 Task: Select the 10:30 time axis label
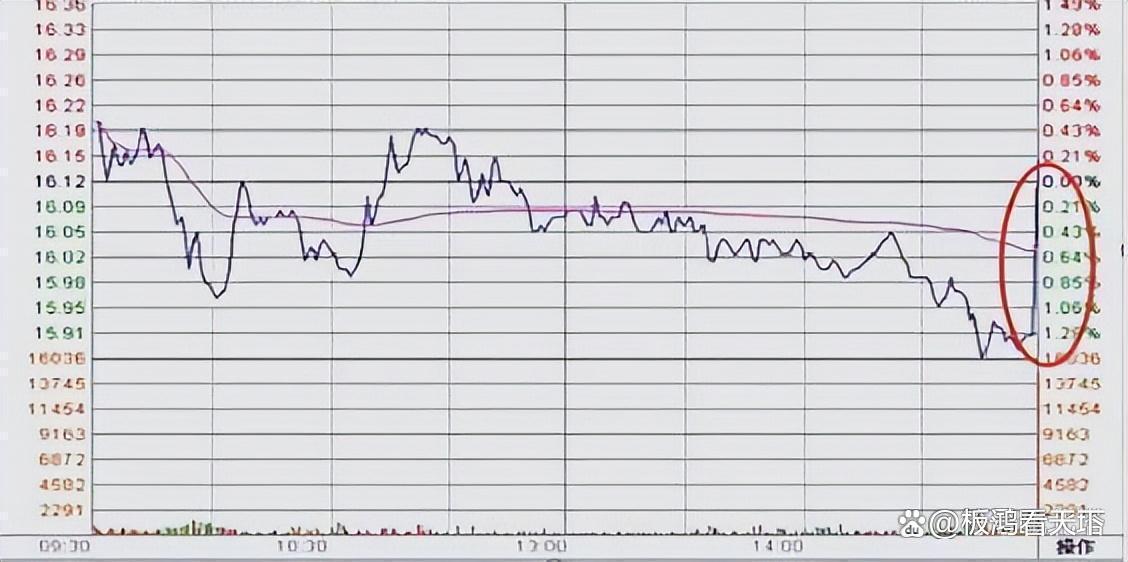click(x=302, y=547)
